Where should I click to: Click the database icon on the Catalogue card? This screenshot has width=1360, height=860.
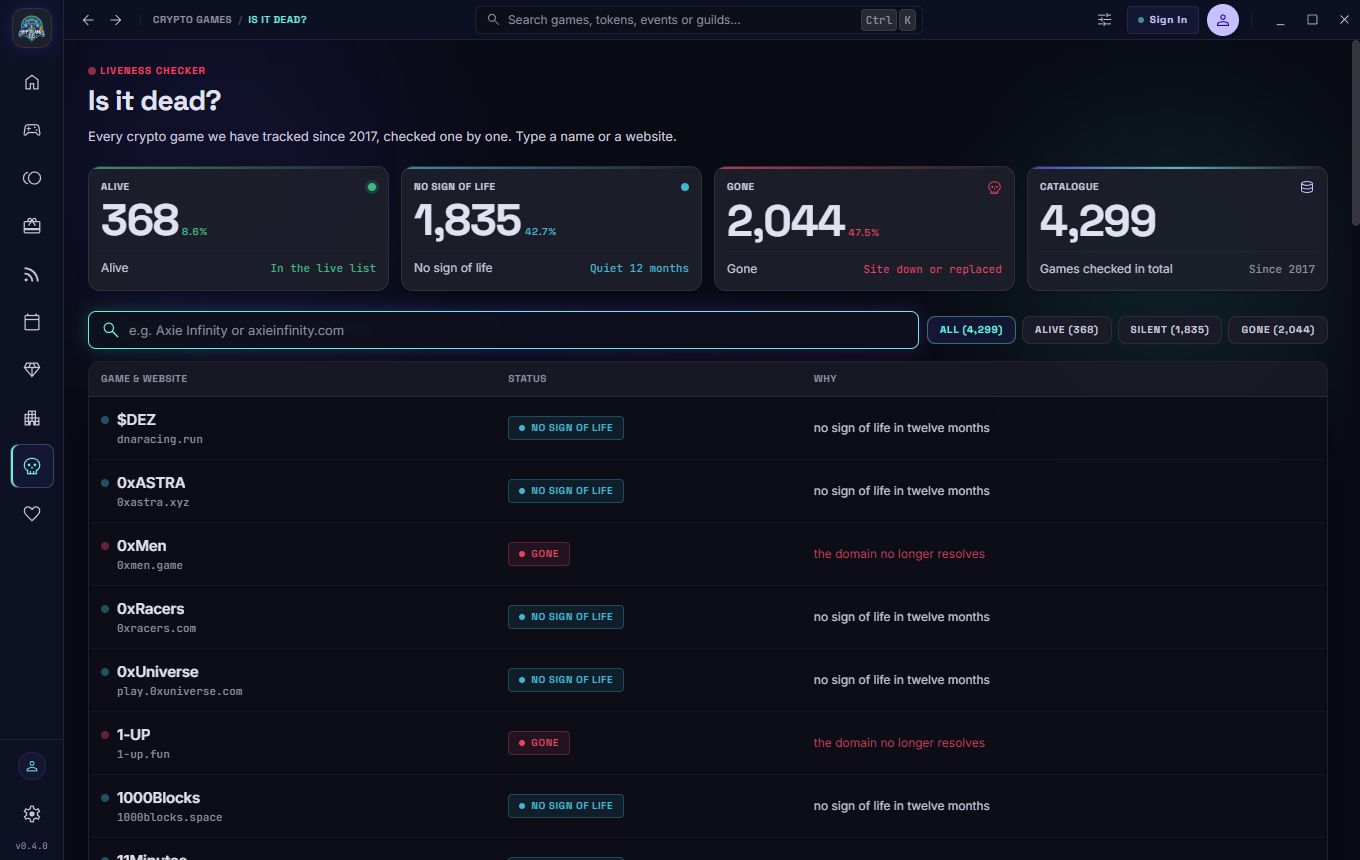(x=1306, y=187)
